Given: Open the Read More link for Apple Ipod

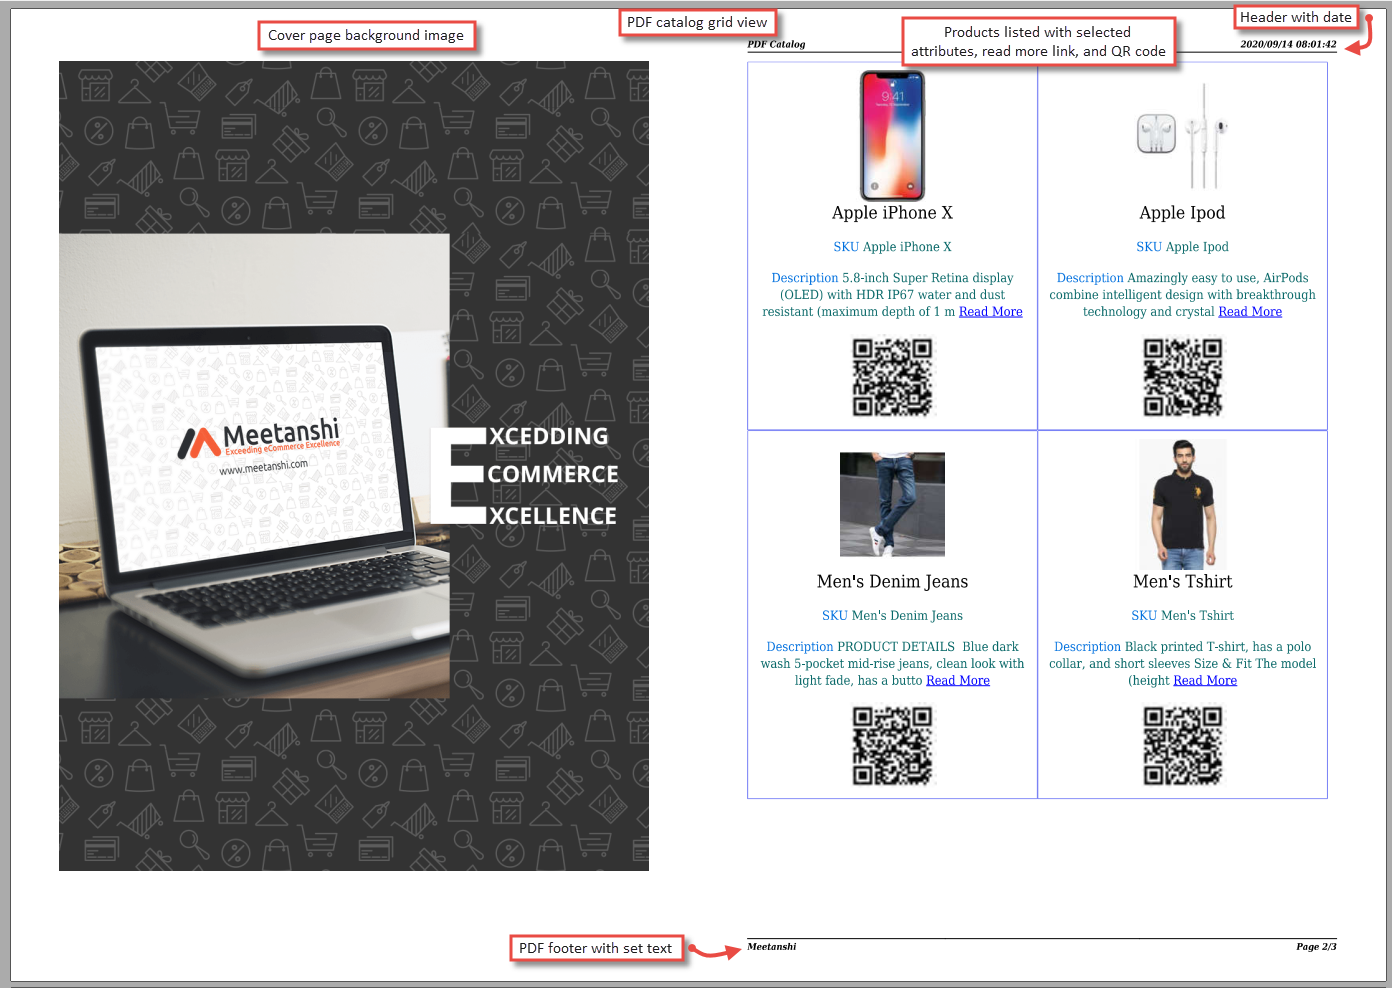Looking at the screenshot, I should (1250, 311).
